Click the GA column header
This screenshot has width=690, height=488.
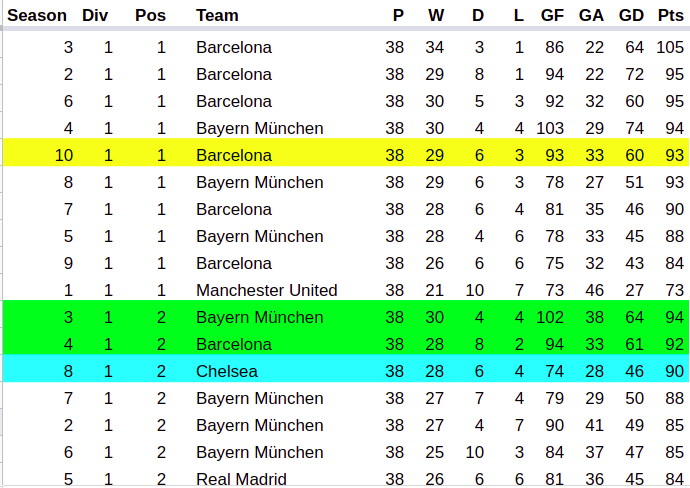(591, 15)
